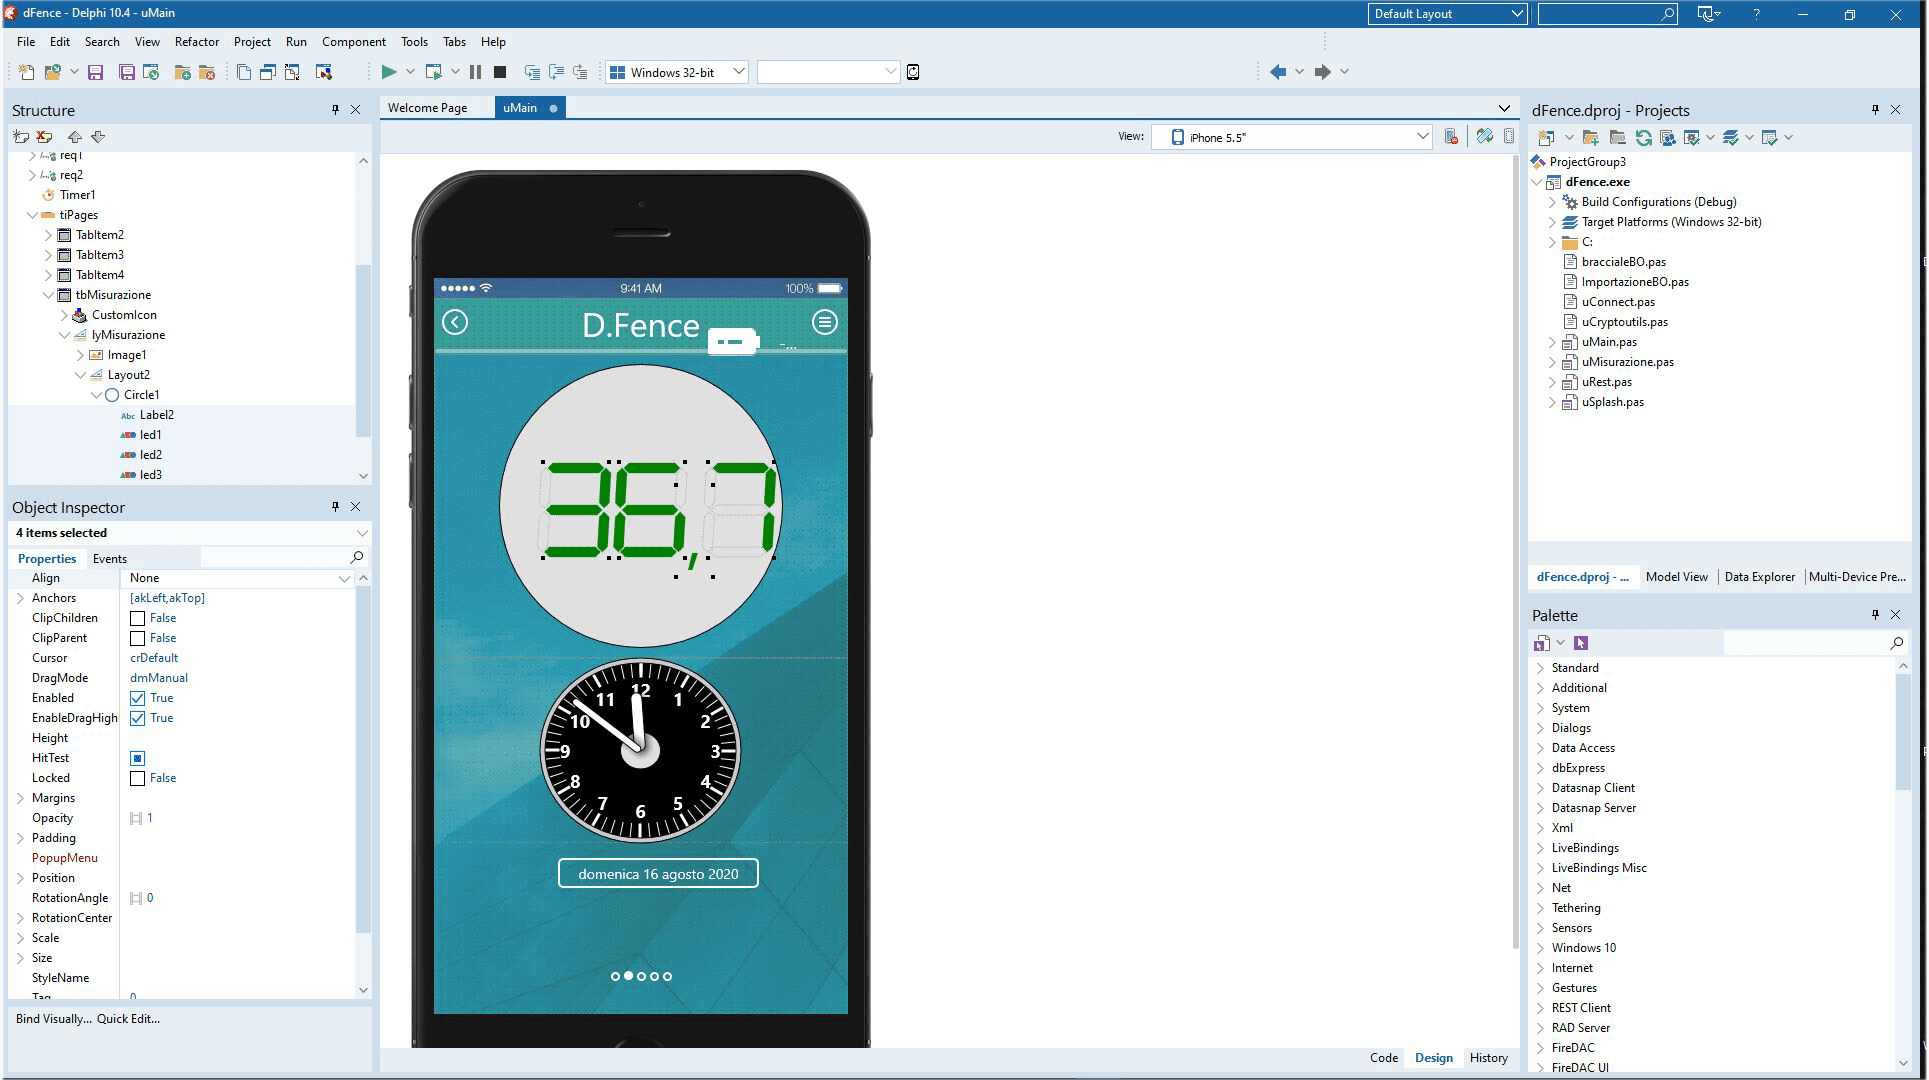Screen dimensions: 1929x1080
Task: Toggle the Locked property checkbox
Action: [138, 779]
